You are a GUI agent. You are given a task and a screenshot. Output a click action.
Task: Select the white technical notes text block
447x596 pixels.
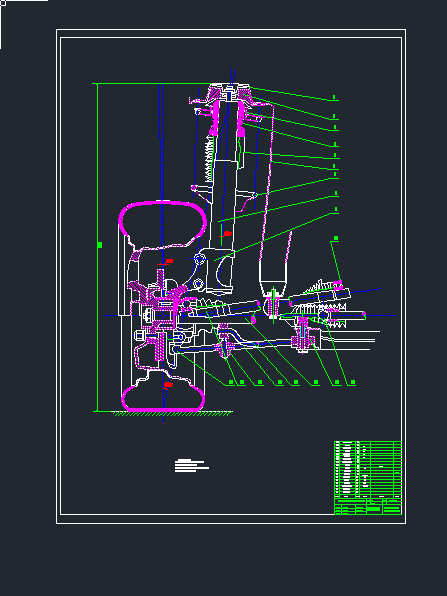[192, 466]
